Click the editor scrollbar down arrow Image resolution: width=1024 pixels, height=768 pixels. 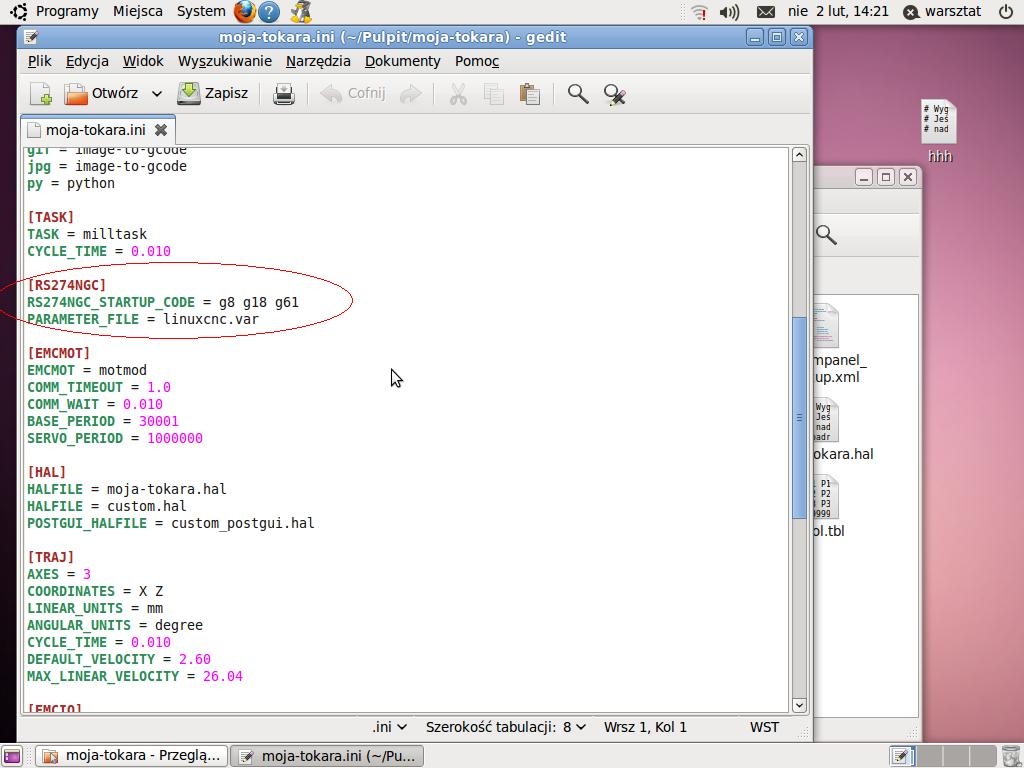tap(799, 705)
